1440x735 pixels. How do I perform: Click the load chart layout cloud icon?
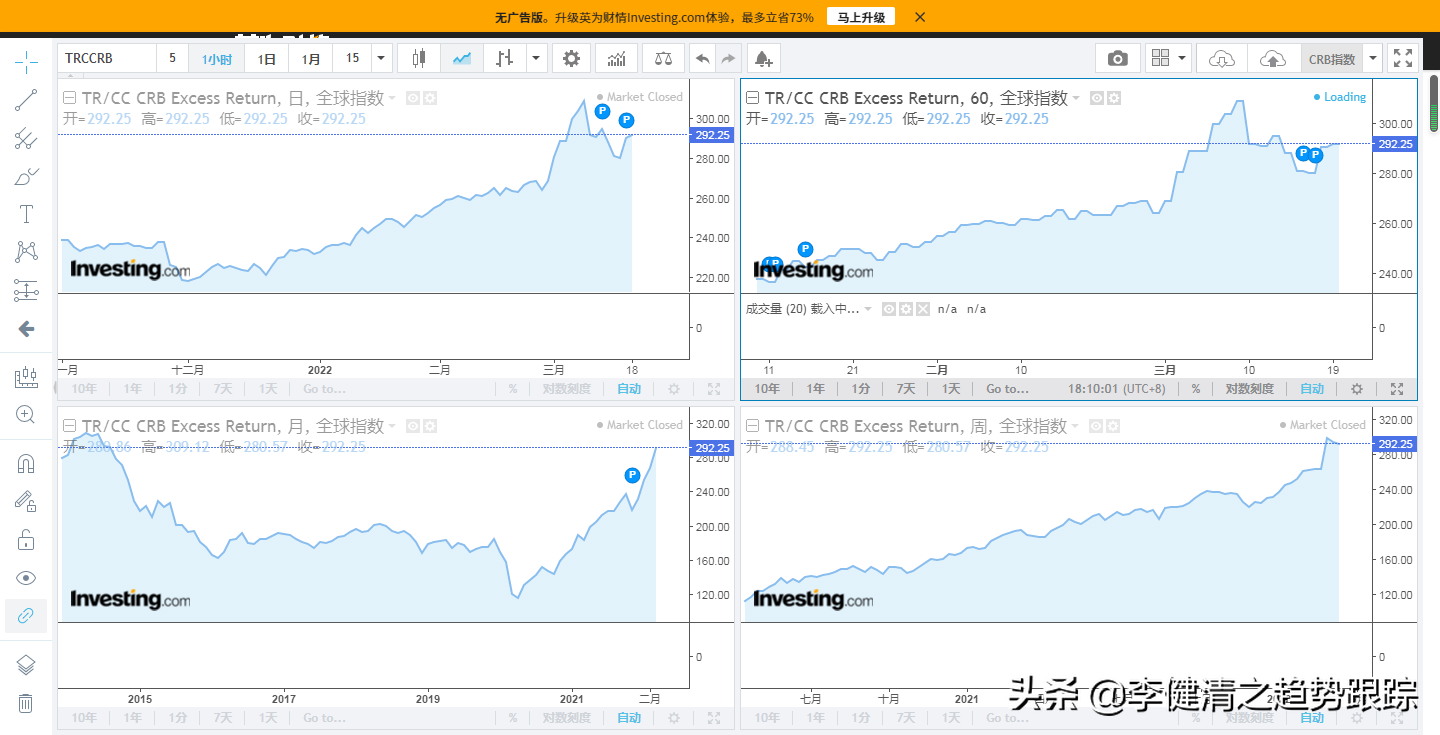1222,58
